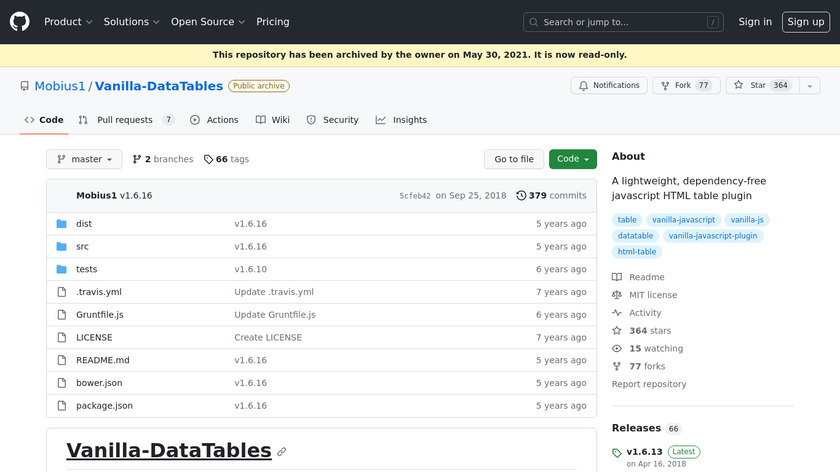Open the green Code dropdown

(x=573, y=159)
